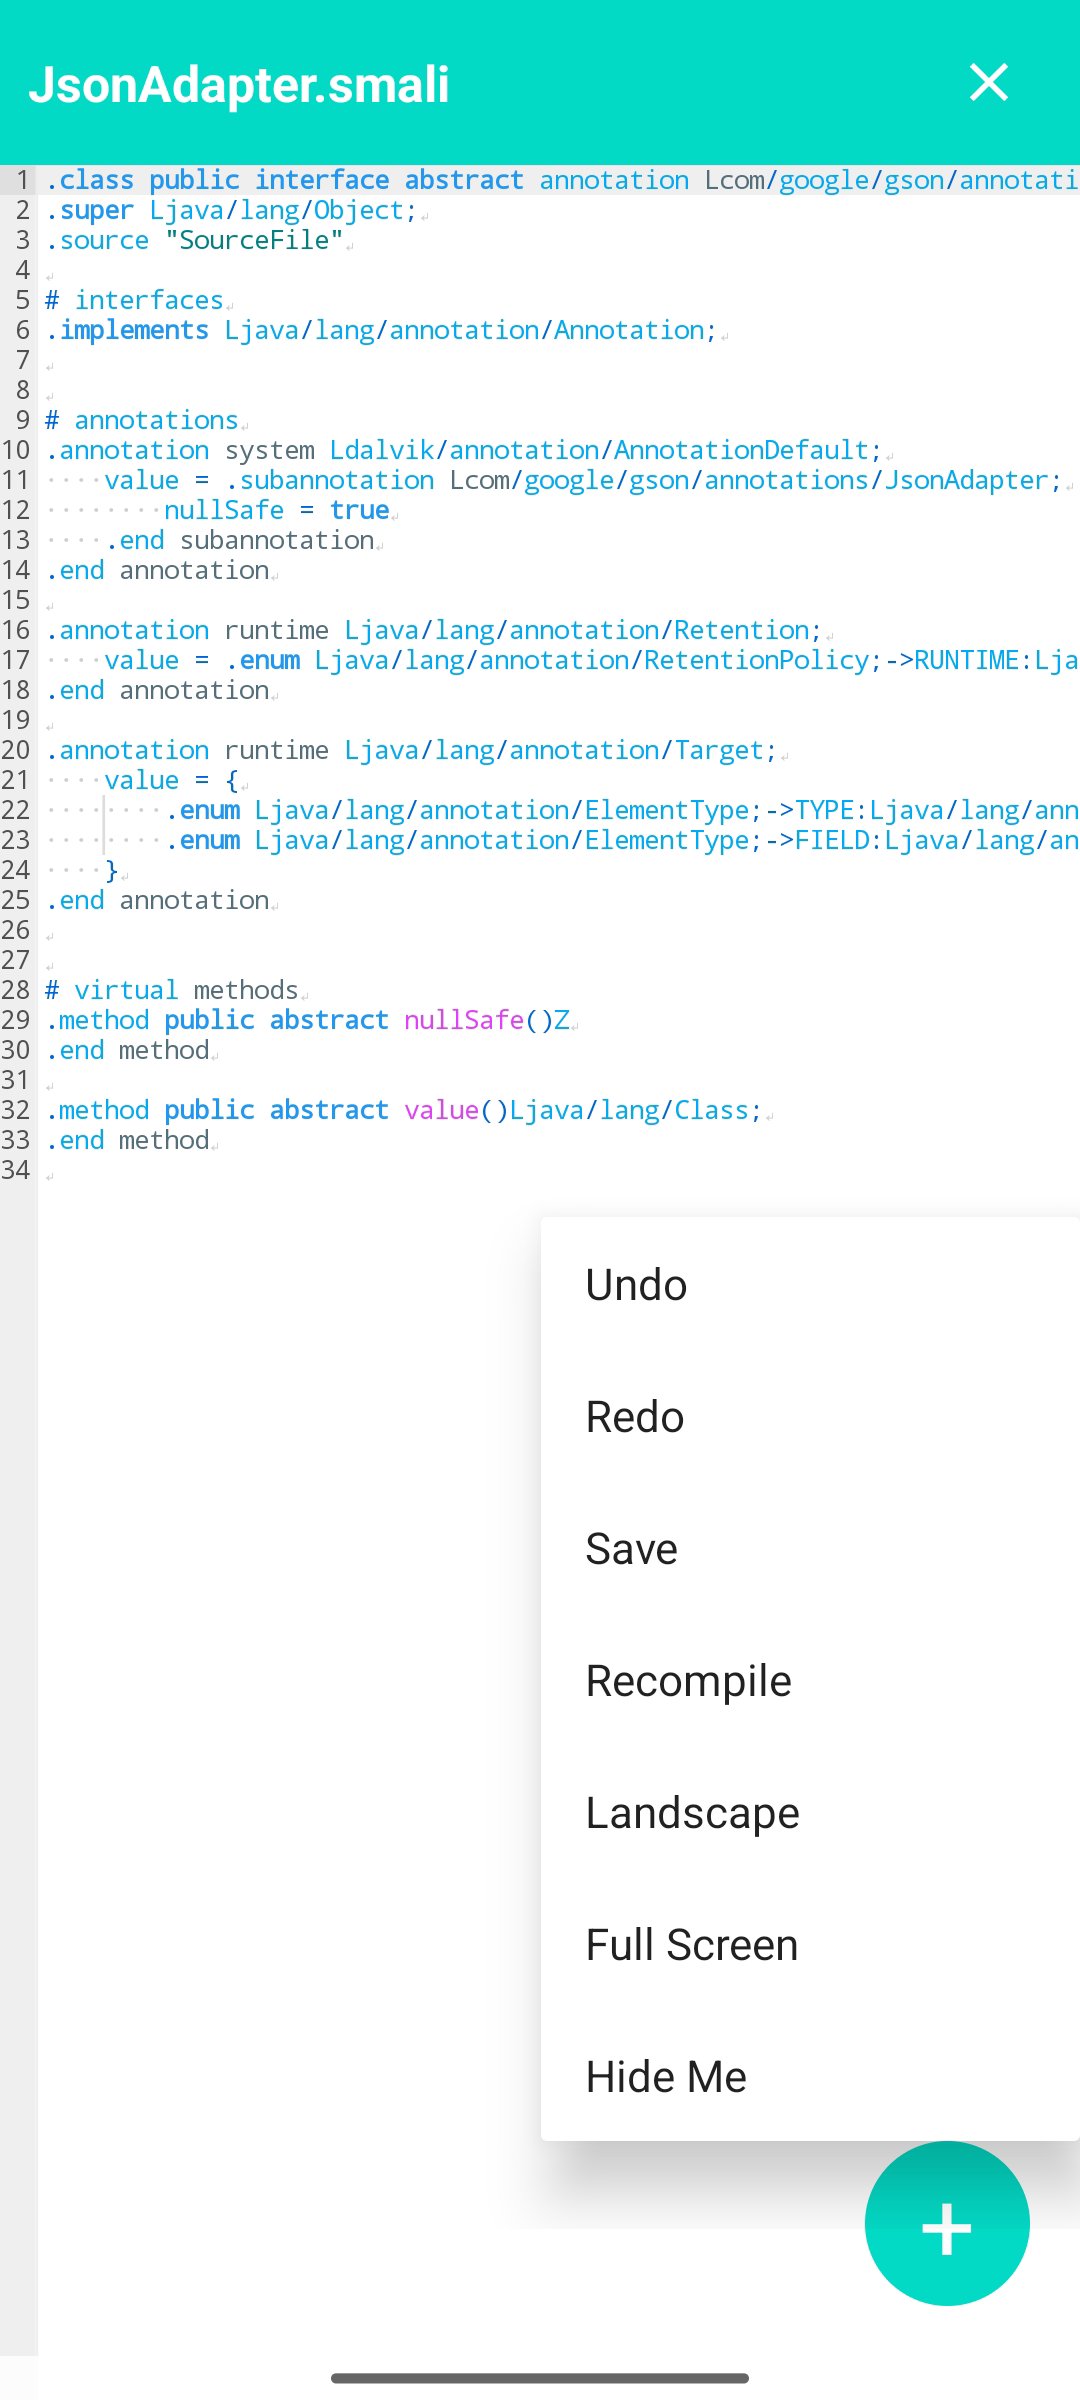Switch the editor to Landscape mode
The image size is (1080, 2400).
tap(692, 1812)
